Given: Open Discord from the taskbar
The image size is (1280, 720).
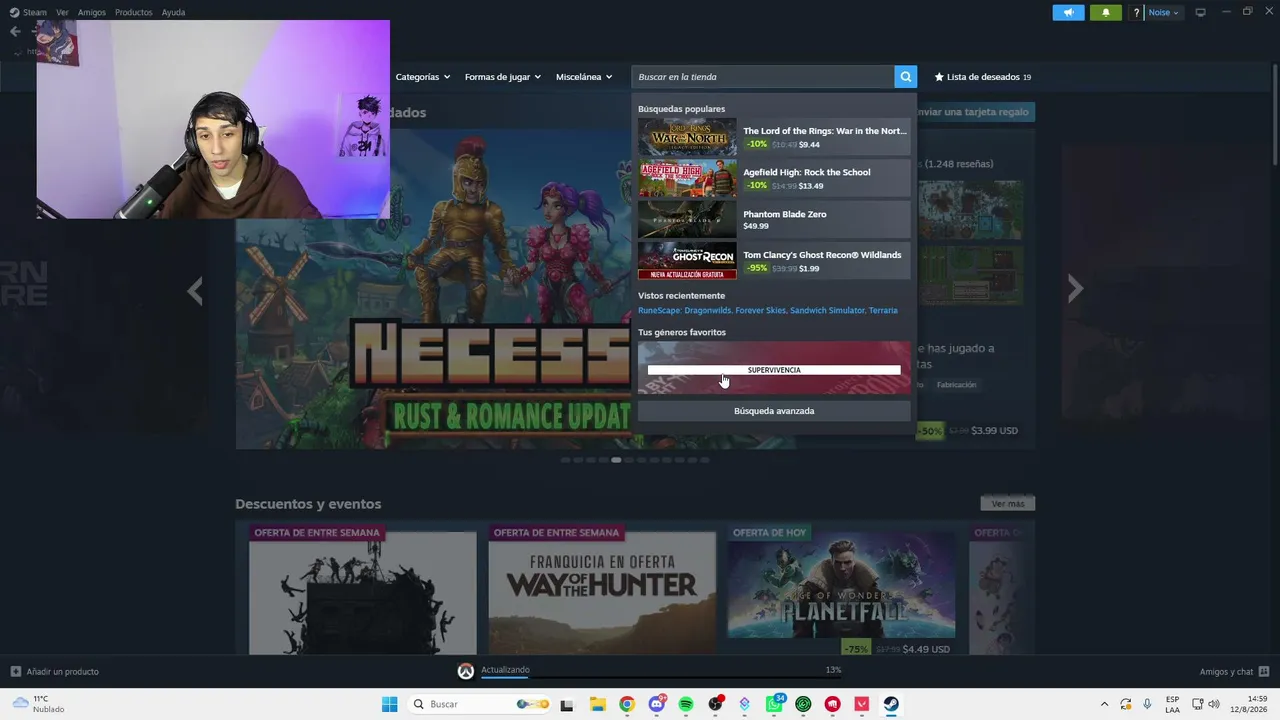Looking at the screenshot, I should coord(656,704).
